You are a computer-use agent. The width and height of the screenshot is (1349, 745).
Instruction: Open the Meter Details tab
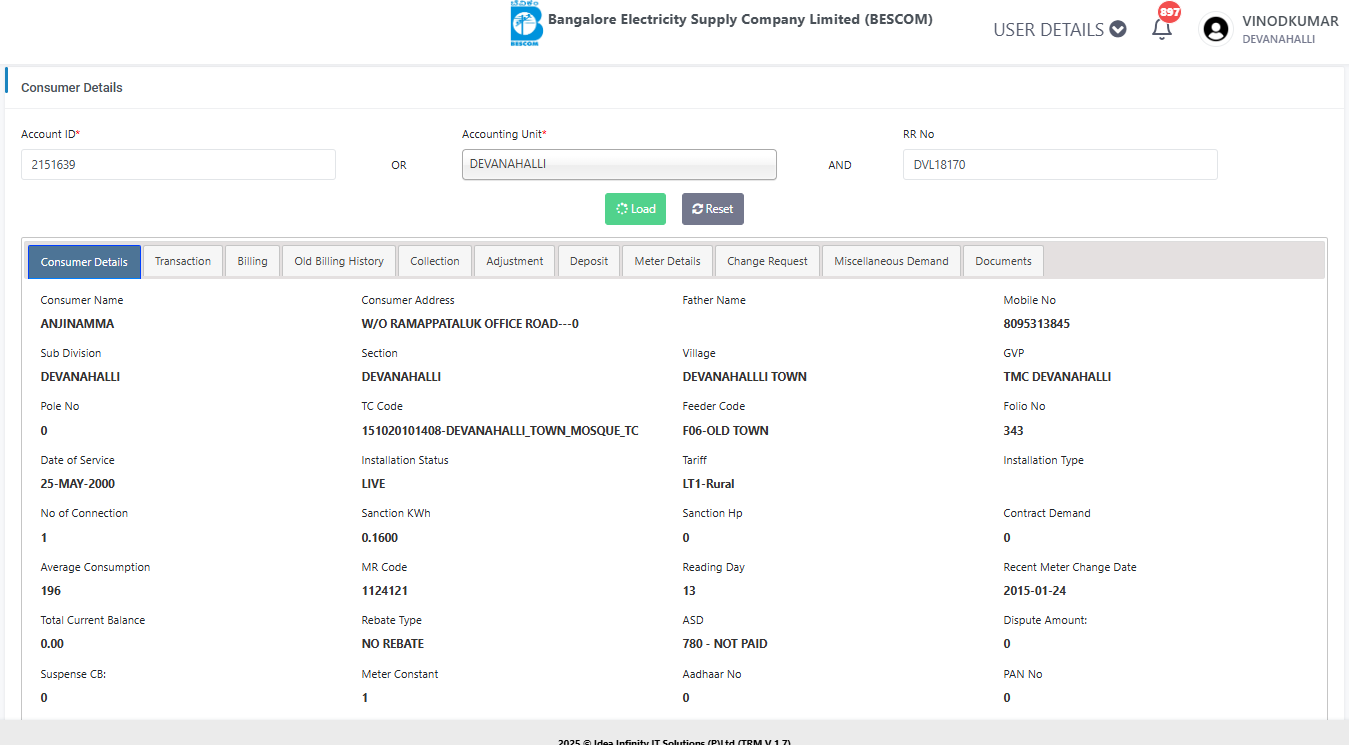tap(667, 261)
